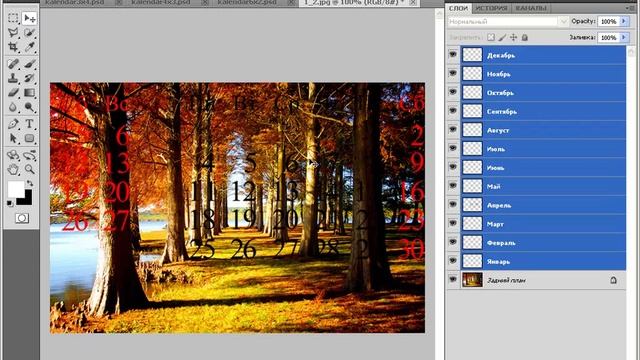The image size is (640, 360).
Task: Select the 3D Rotate tool
Action: click(x=13, y=155)
